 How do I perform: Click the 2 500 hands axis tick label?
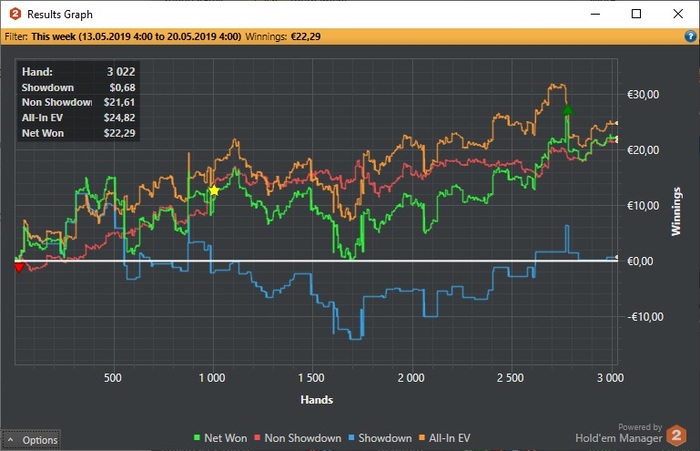(x=510, y=378)
